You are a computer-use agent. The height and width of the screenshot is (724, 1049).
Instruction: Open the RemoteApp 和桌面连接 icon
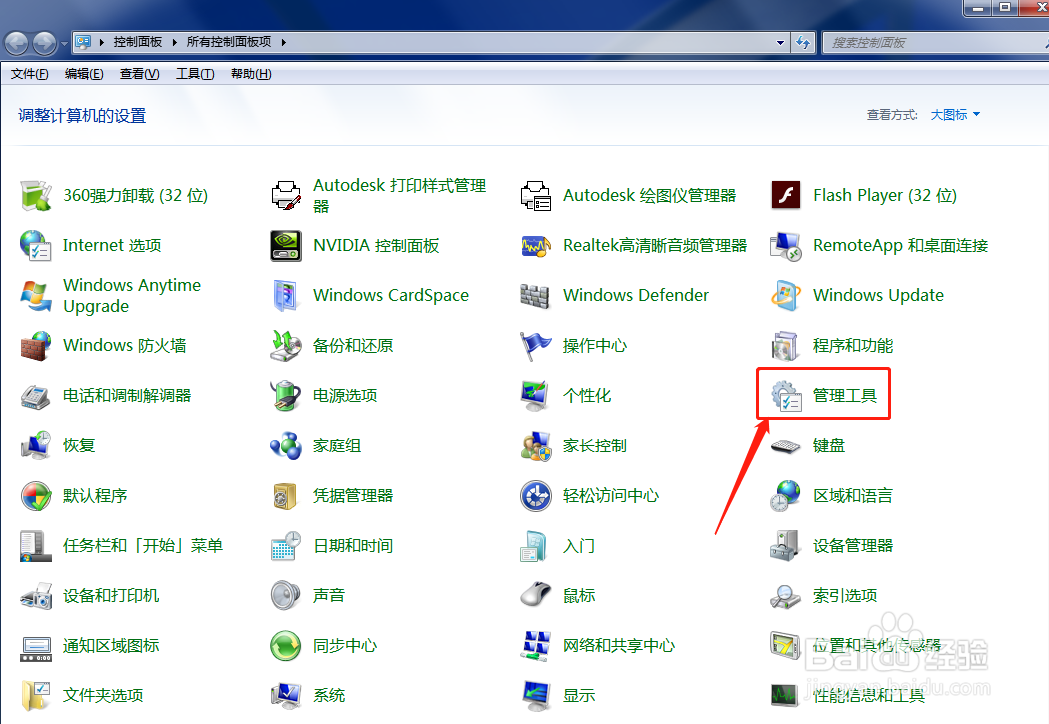tap(786, 246)
